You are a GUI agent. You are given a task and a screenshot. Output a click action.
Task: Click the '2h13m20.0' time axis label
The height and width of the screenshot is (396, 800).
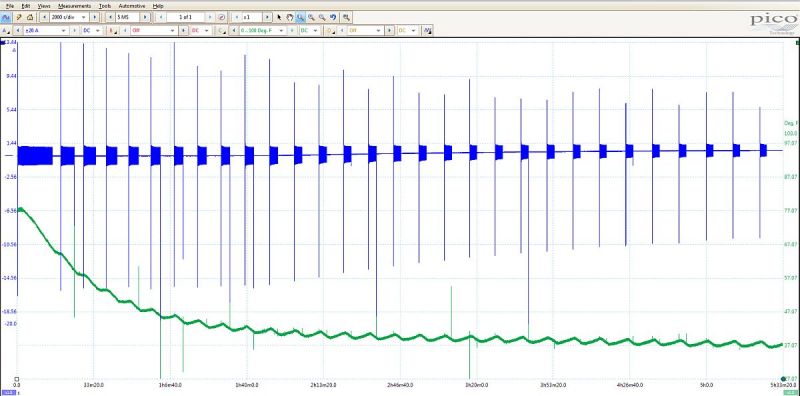[x=323, y=385]
